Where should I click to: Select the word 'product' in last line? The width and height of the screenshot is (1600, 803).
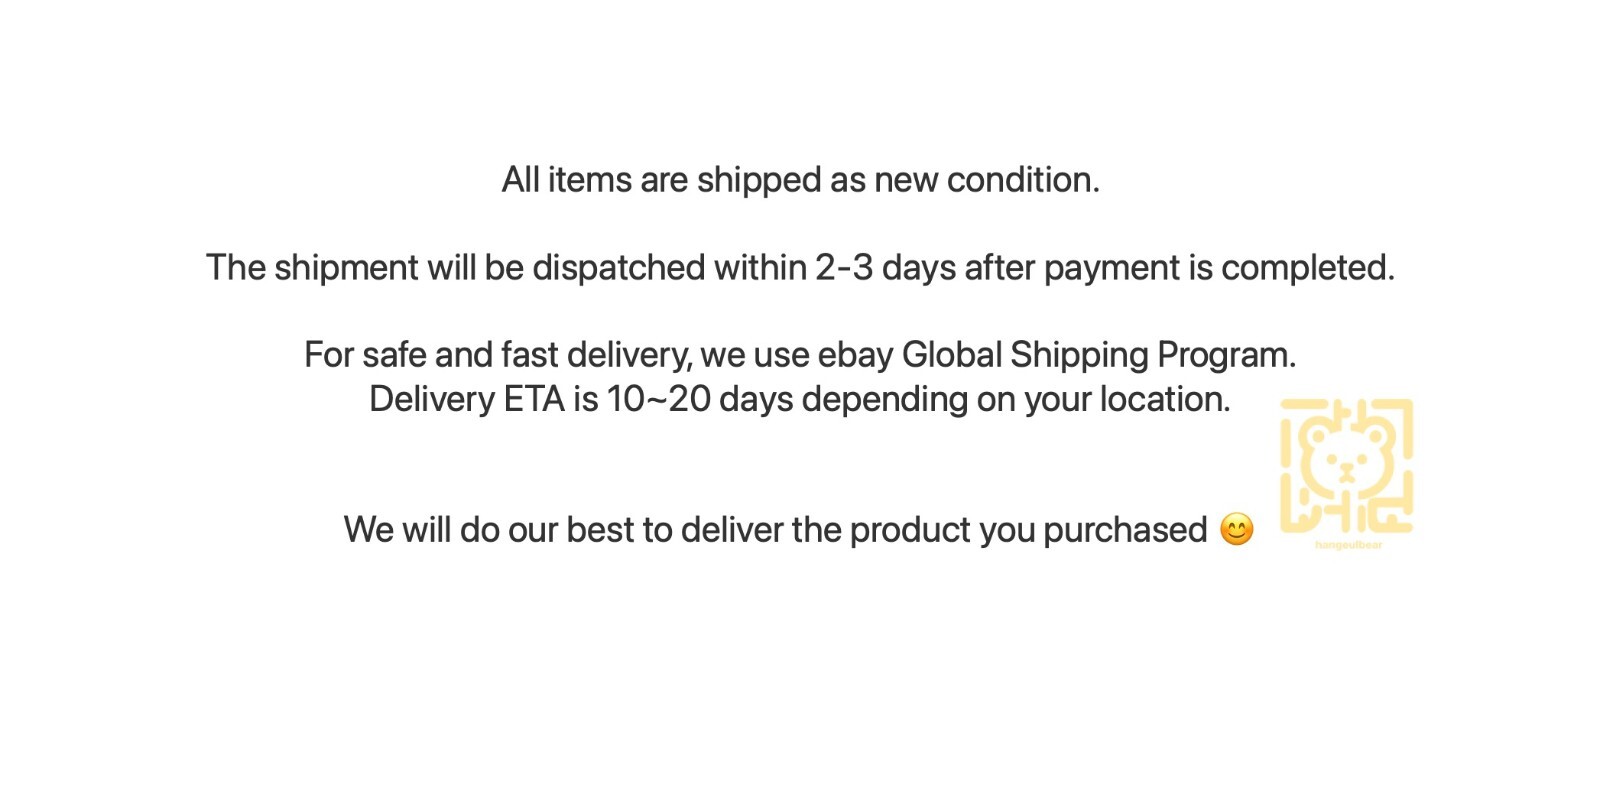[x=910, y=530]
